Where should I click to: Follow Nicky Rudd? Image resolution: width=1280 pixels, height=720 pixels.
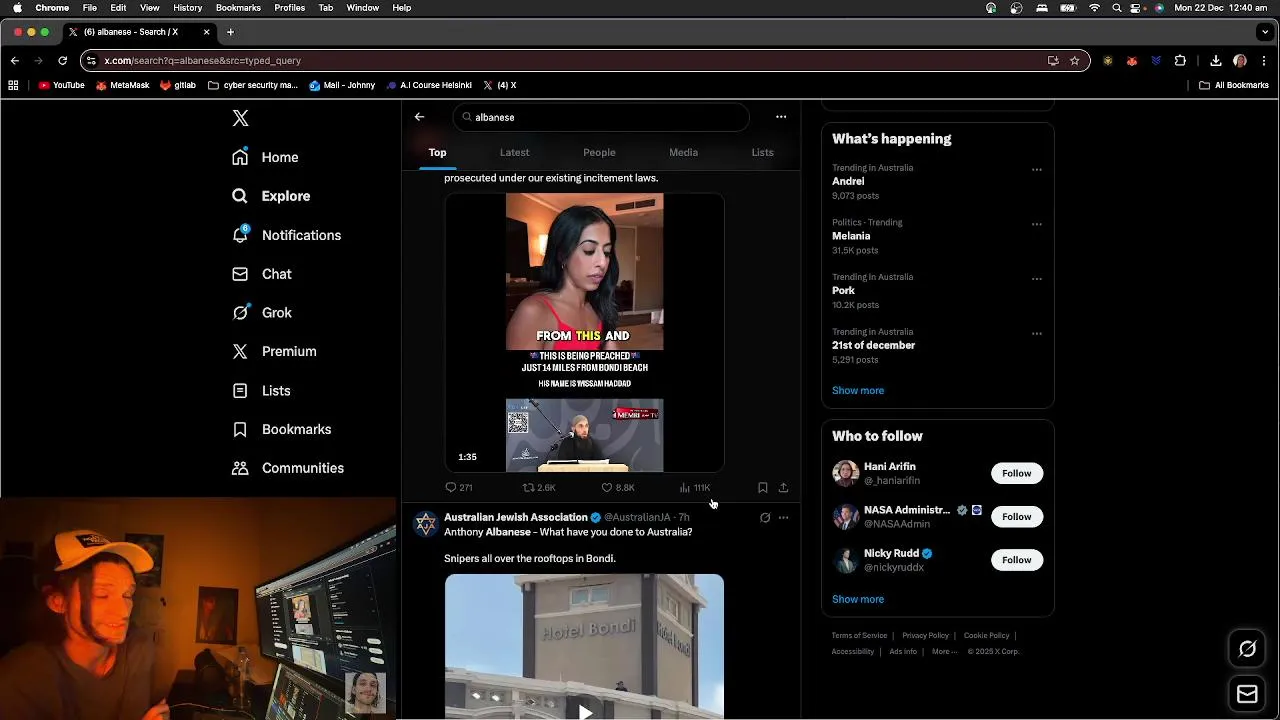click(x=1017, y=560)
